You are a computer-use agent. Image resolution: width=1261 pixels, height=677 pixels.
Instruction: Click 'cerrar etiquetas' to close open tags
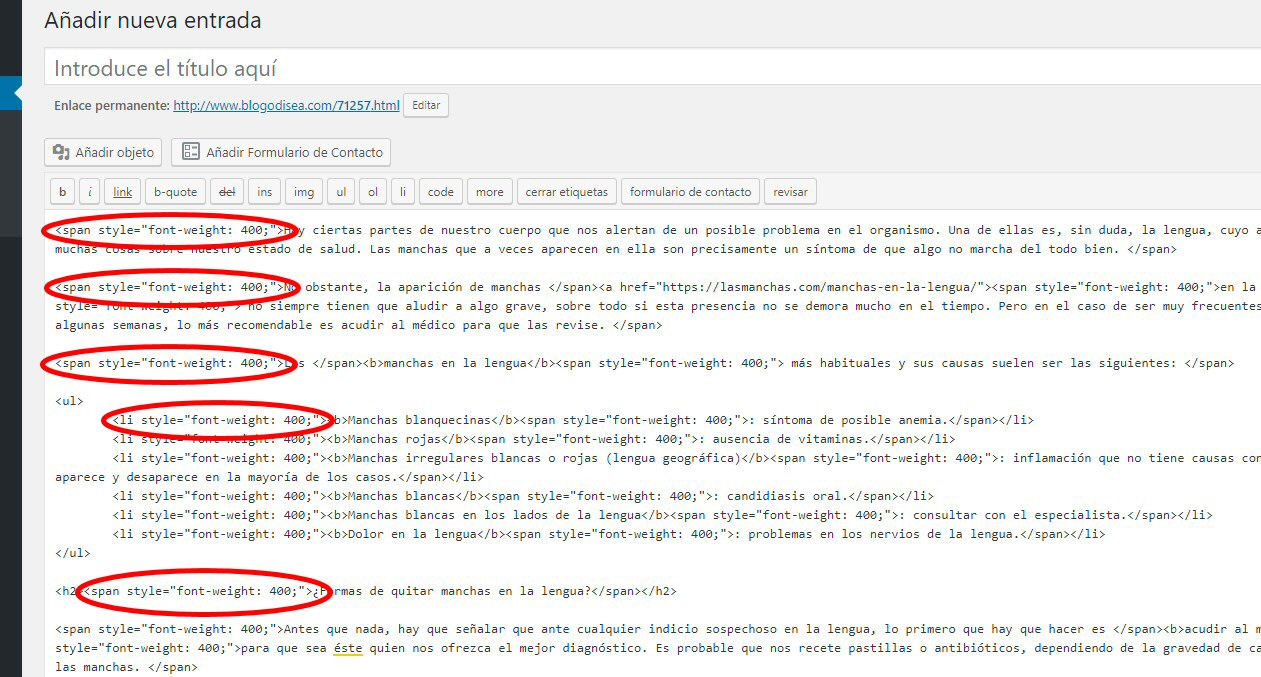566,192
